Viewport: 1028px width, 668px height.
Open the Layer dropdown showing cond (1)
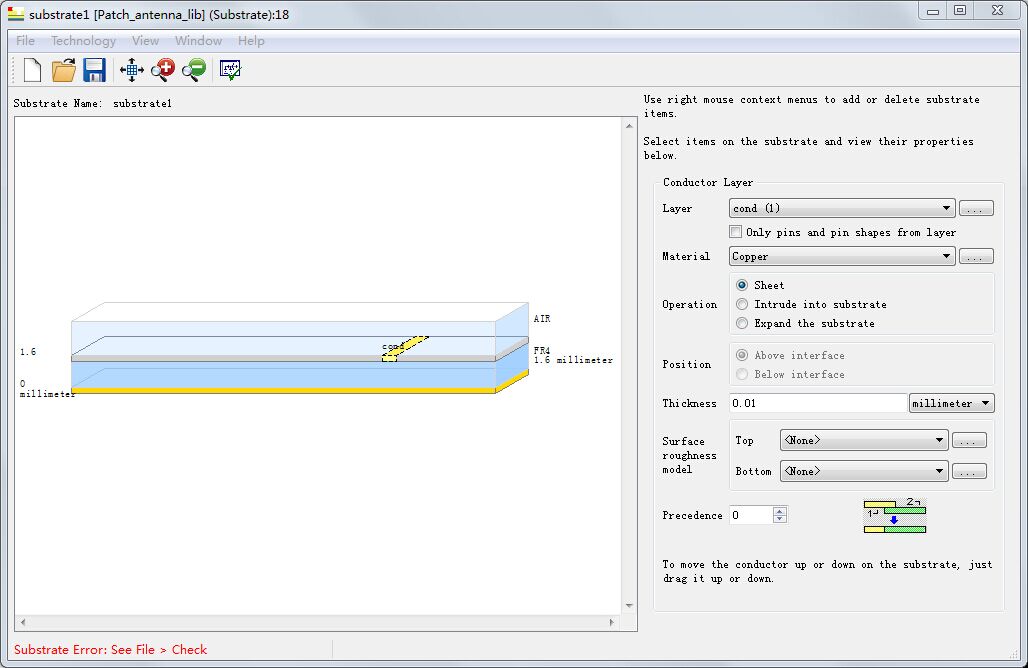pos(842,208)
